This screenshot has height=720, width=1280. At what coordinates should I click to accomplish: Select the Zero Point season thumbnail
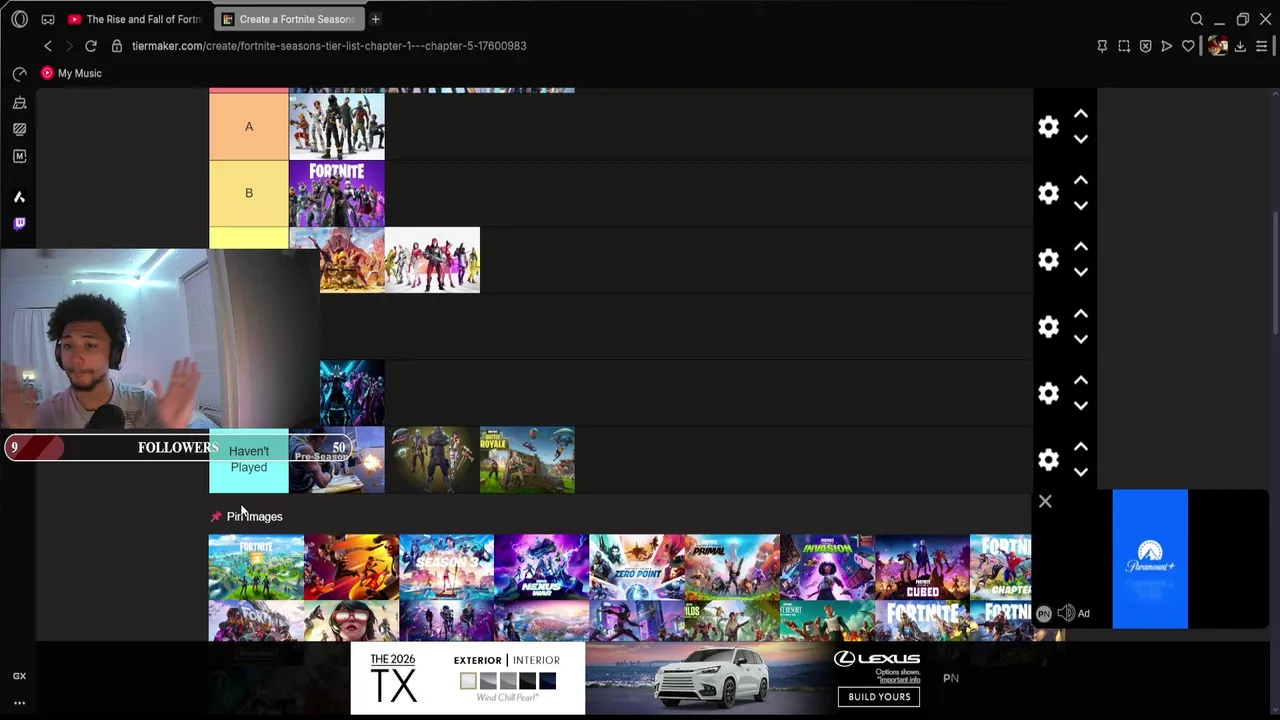(x=637, y=567)
